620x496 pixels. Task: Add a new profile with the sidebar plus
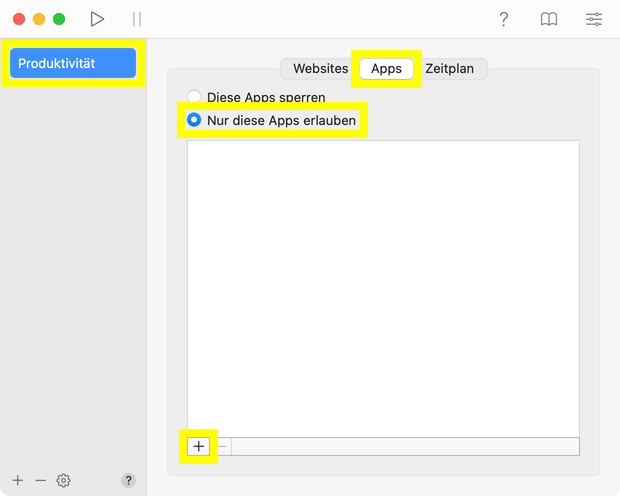pos(18,481)
